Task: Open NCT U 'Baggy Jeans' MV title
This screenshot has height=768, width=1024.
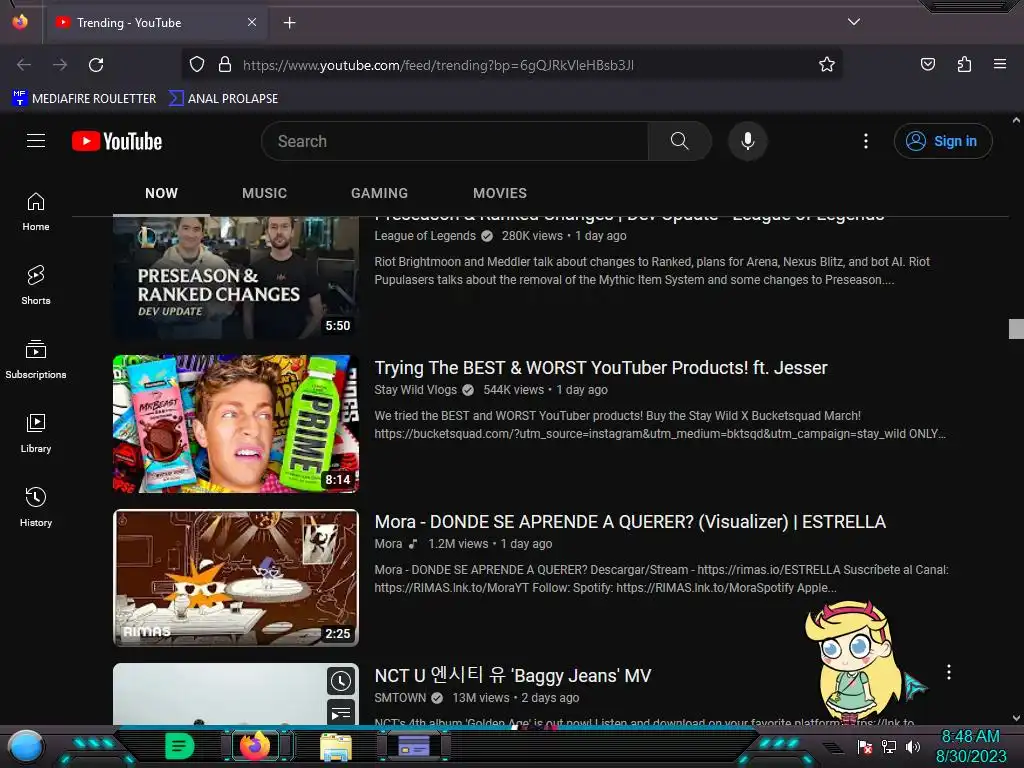Action: coord(513,675)
